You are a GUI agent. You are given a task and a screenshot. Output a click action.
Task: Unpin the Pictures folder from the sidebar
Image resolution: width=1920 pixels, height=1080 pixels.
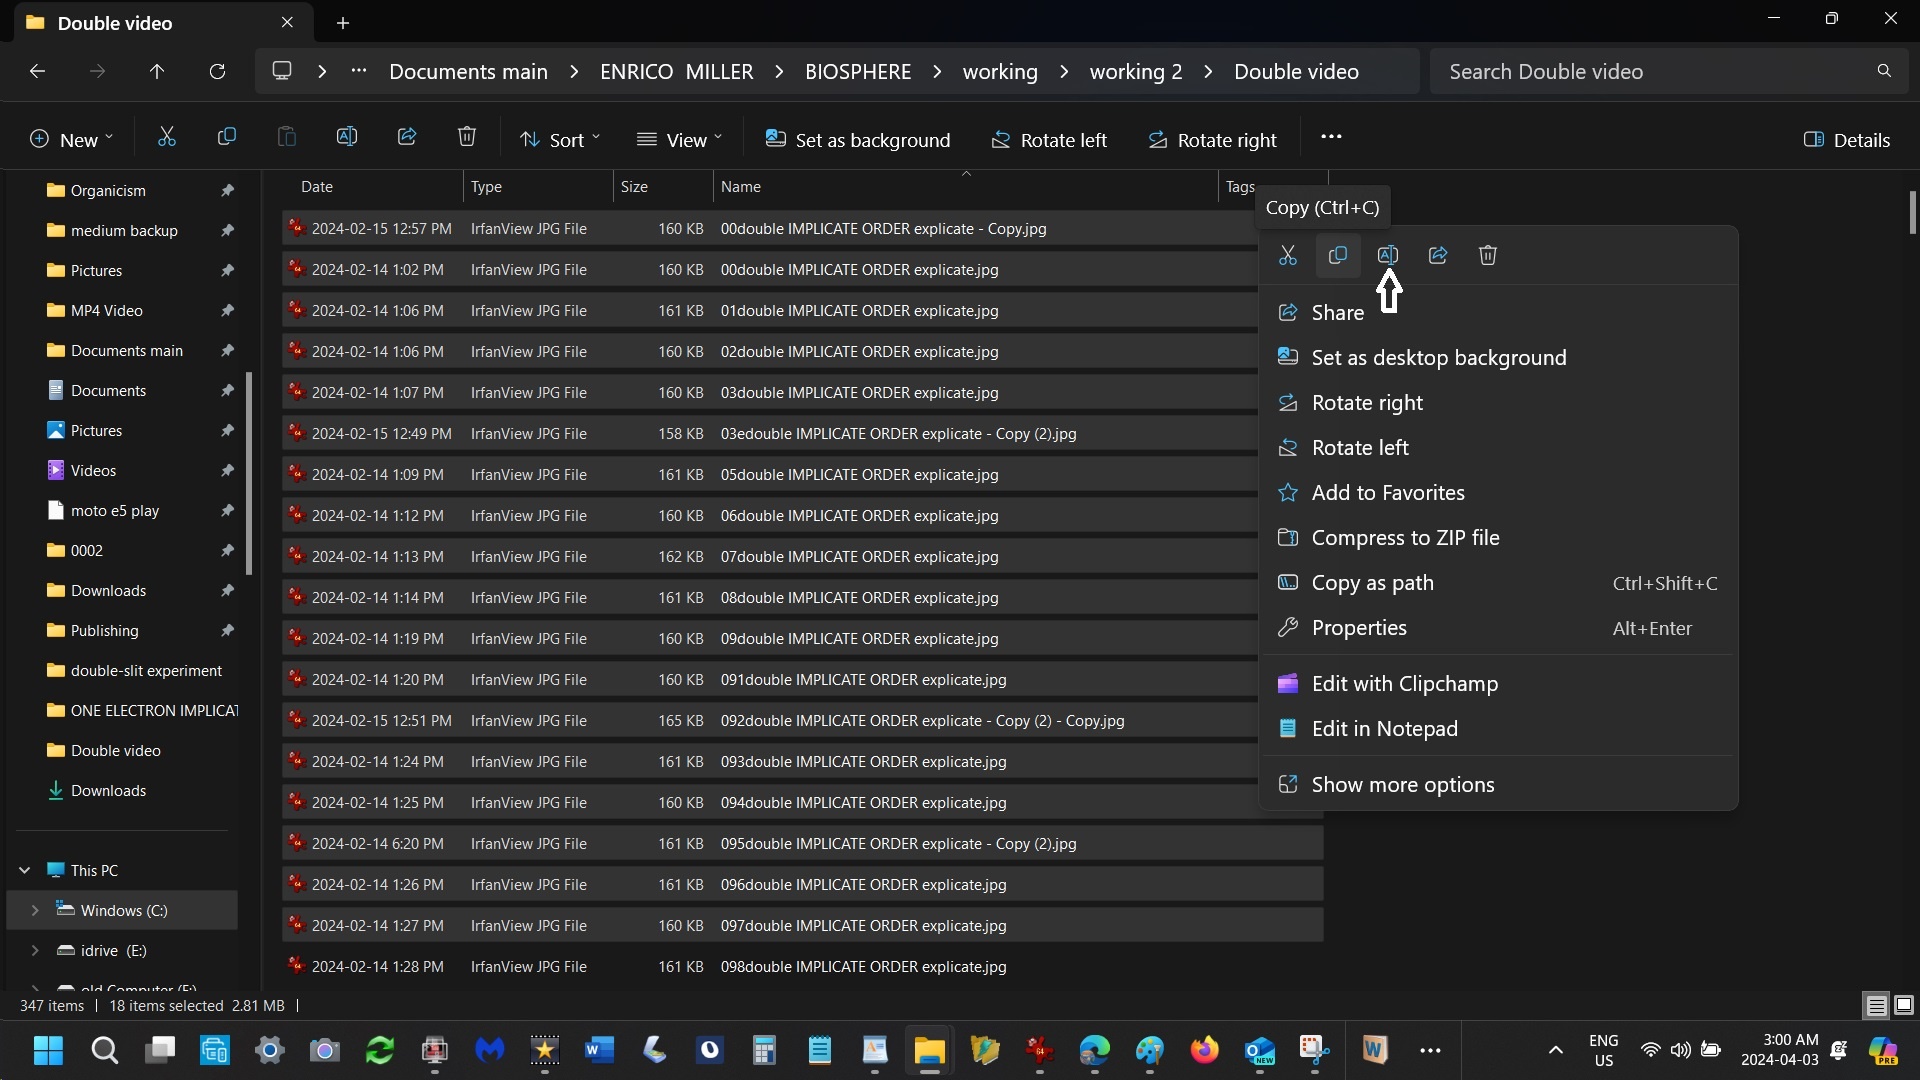click(227, 270)
